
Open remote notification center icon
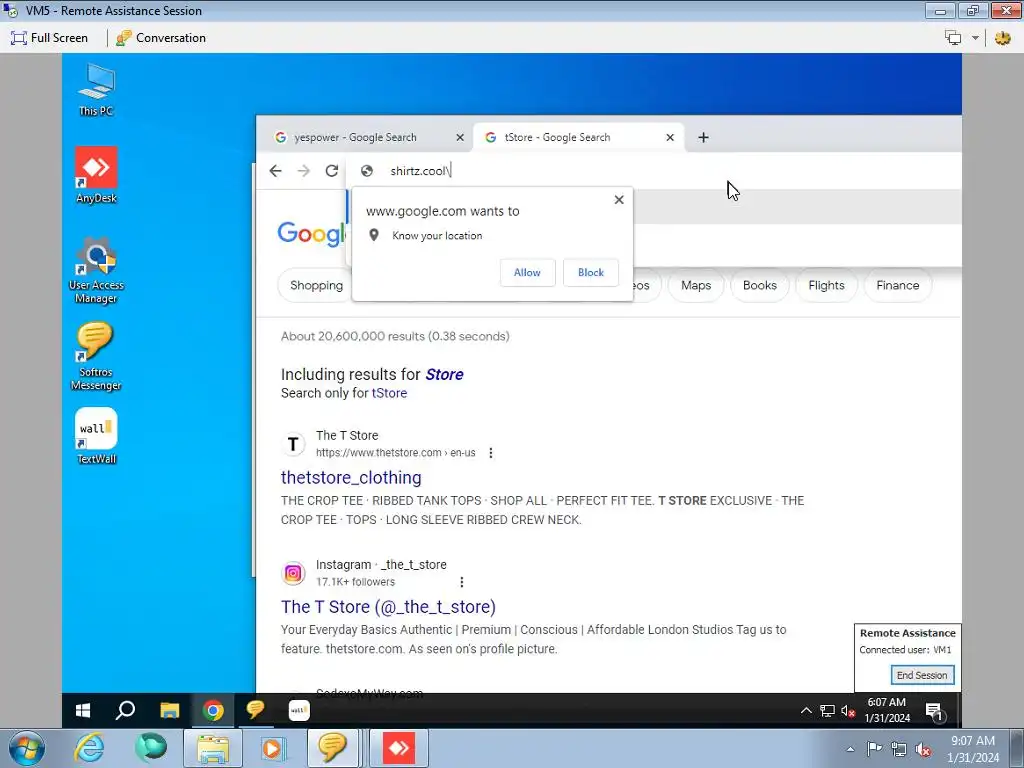(x=934, y=711)
